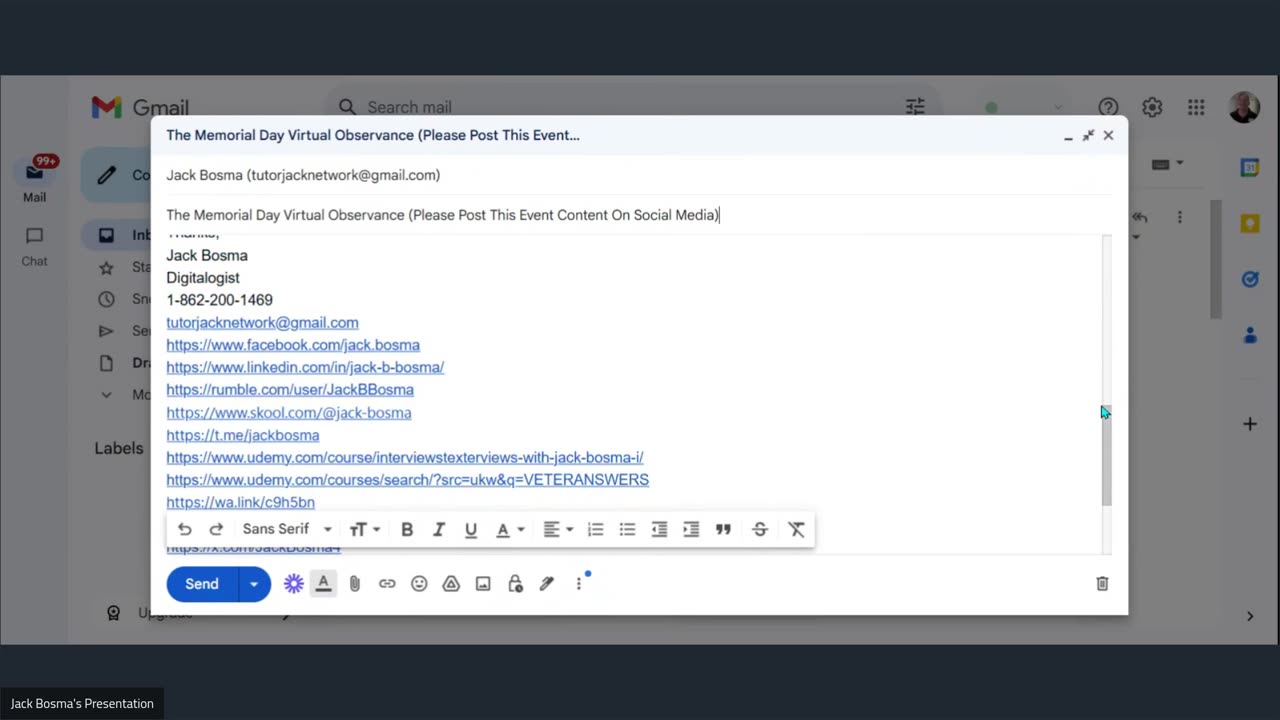Insert a numbered list
Screen dimensions: 1280x720
tap(595, 530)
